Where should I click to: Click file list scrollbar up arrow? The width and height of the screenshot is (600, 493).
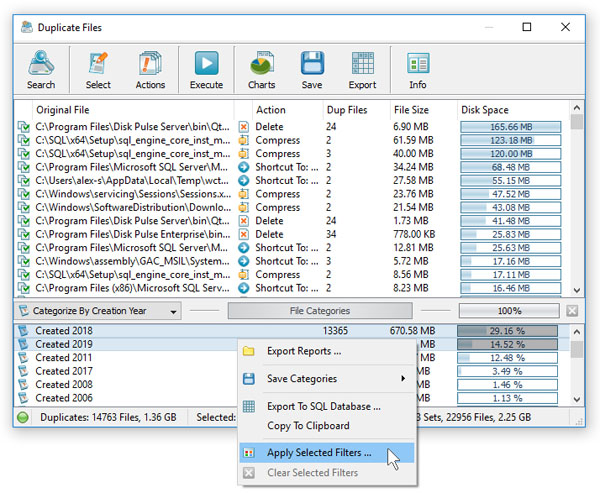click(x=577, y=108)
